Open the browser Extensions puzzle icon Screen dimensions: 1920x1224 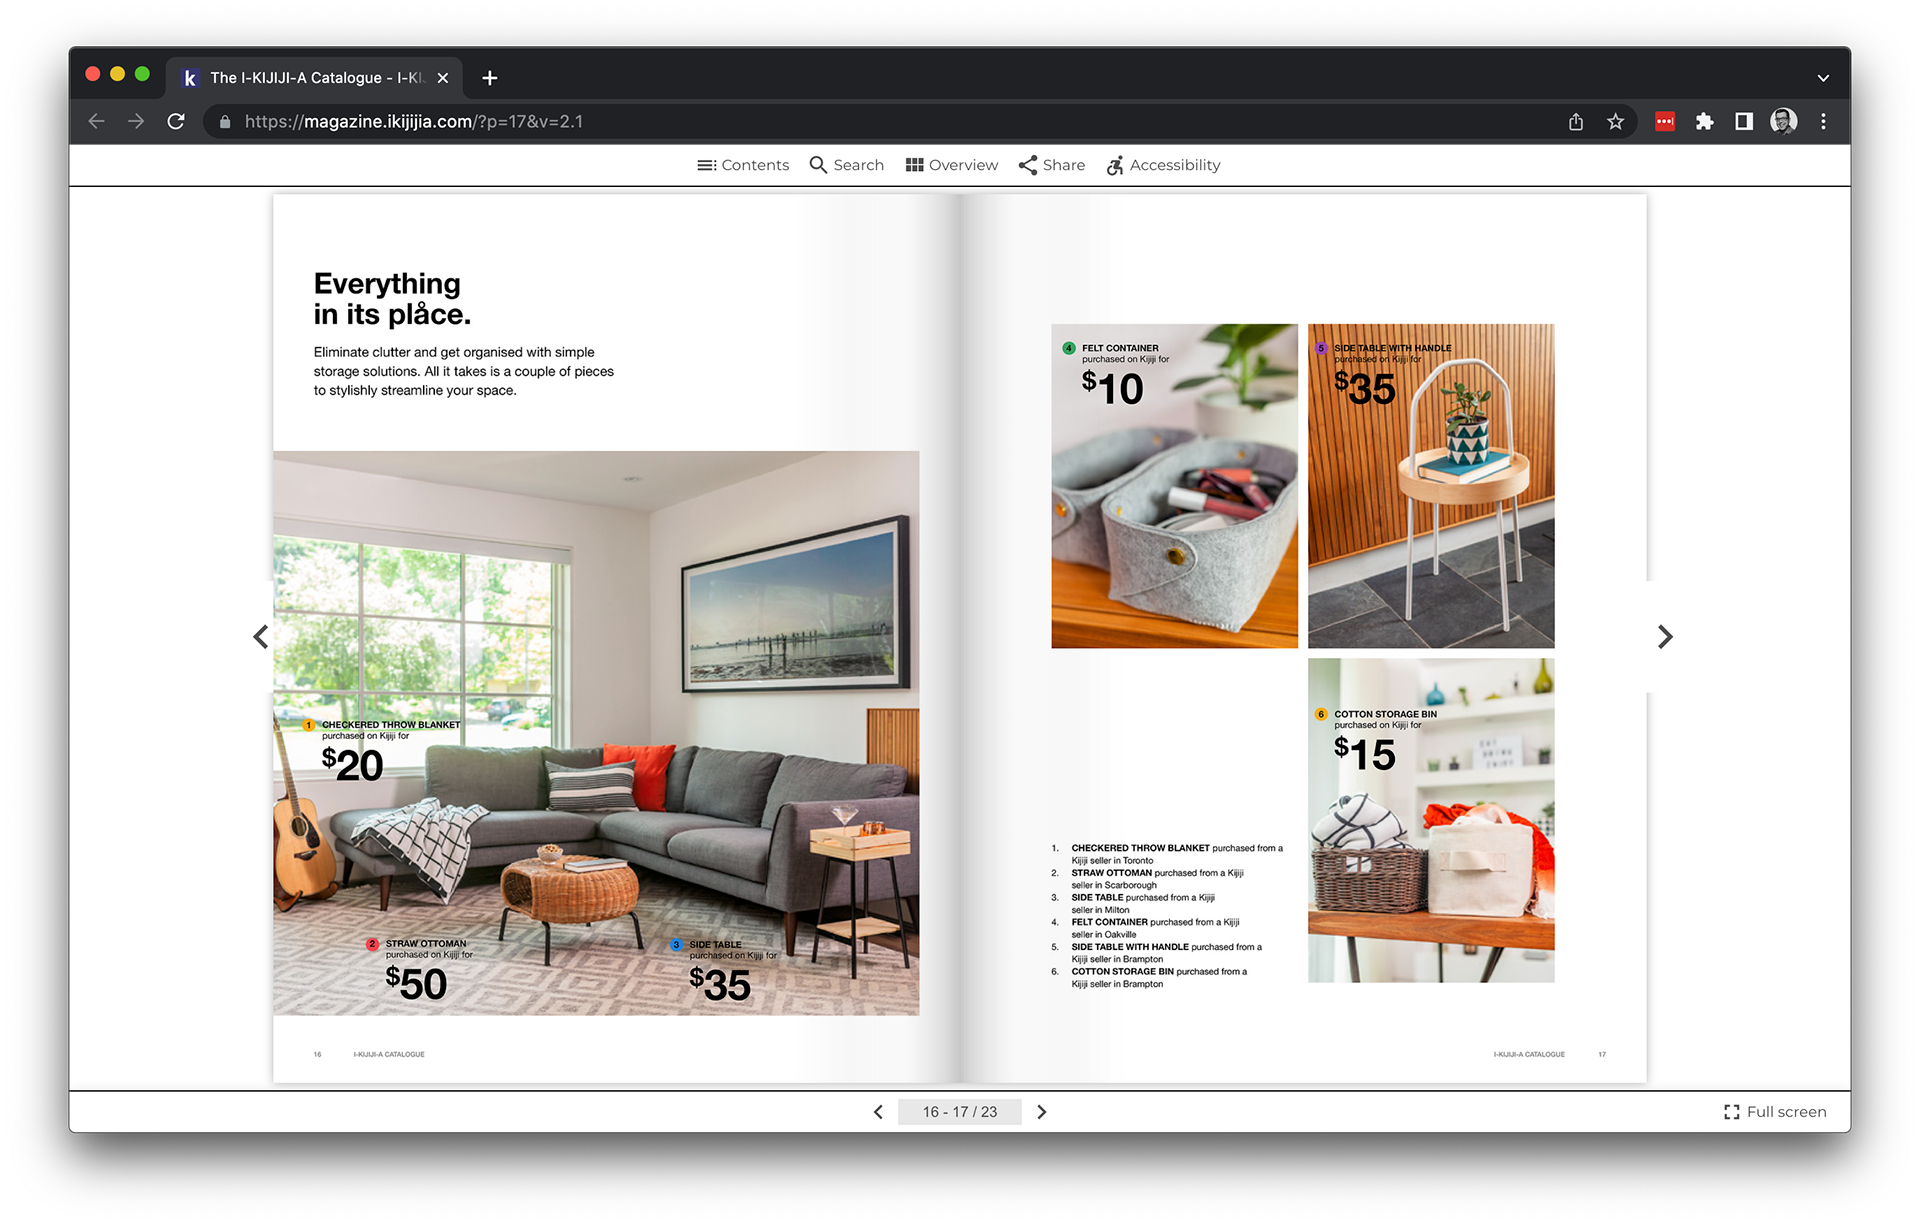tap(1704, 122)
